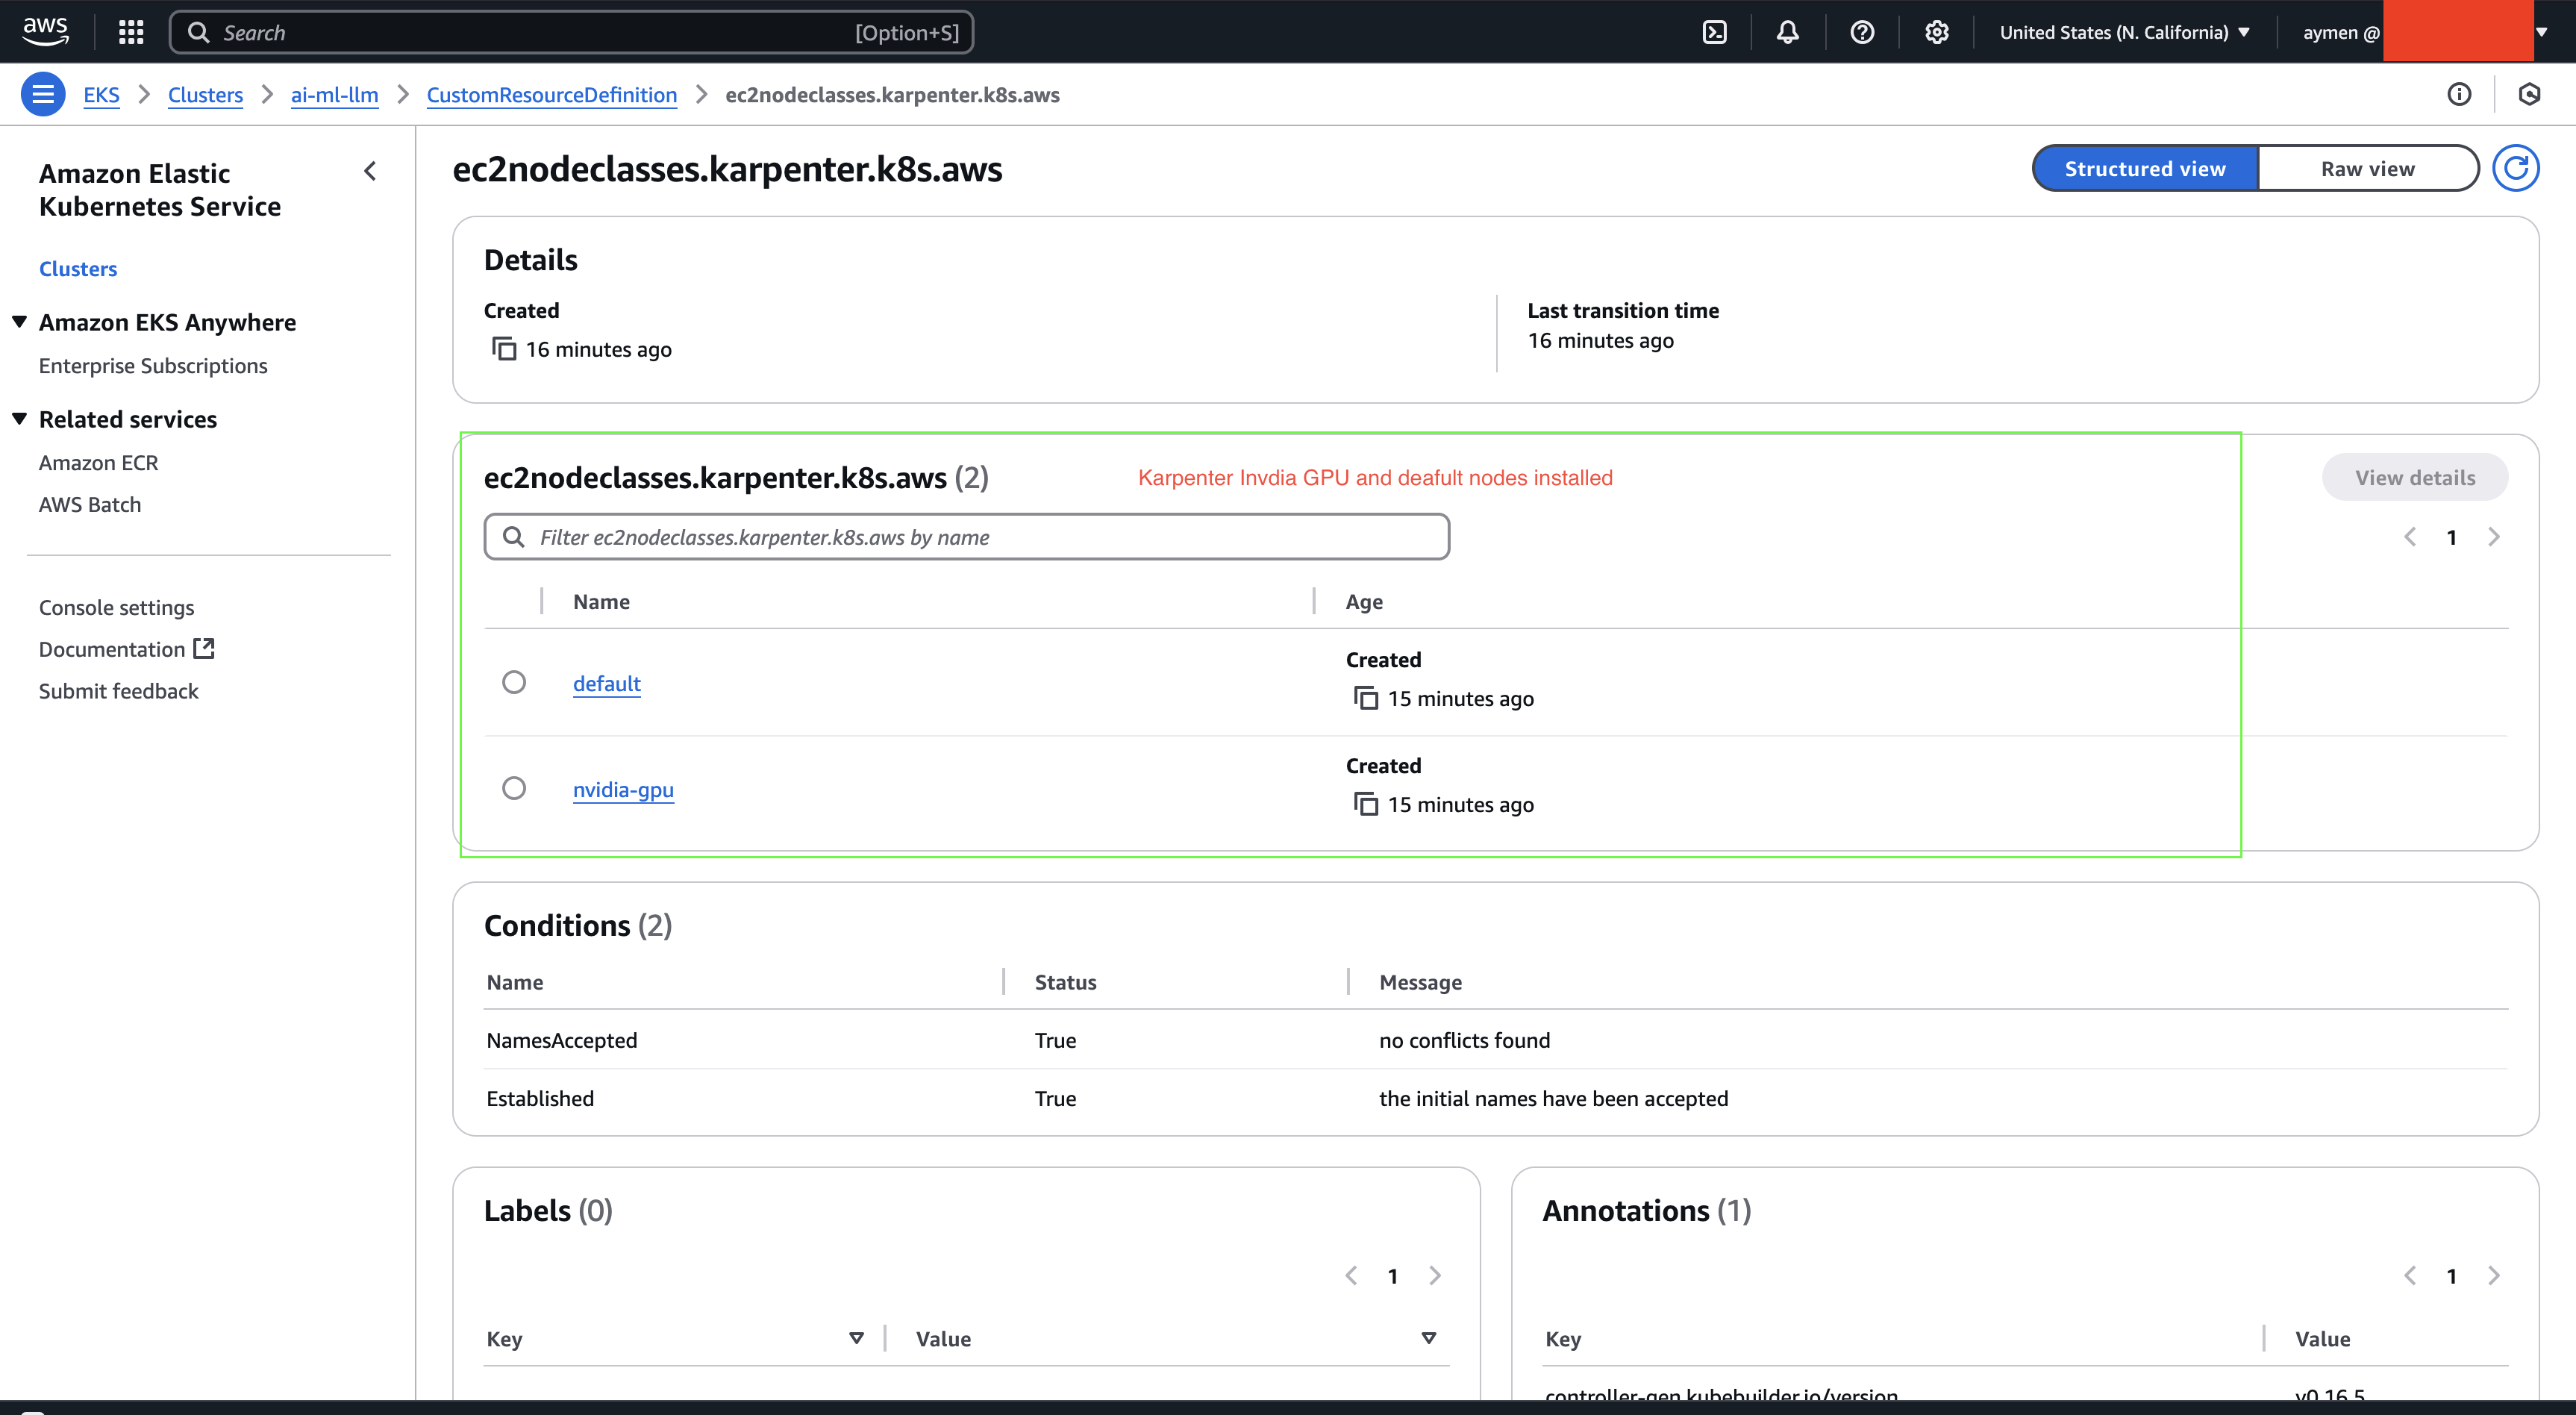The height and width of the screenshot is (1415, 2576).
Task: Go to previous page of node classes list
Action: [x=2410, y=537]
